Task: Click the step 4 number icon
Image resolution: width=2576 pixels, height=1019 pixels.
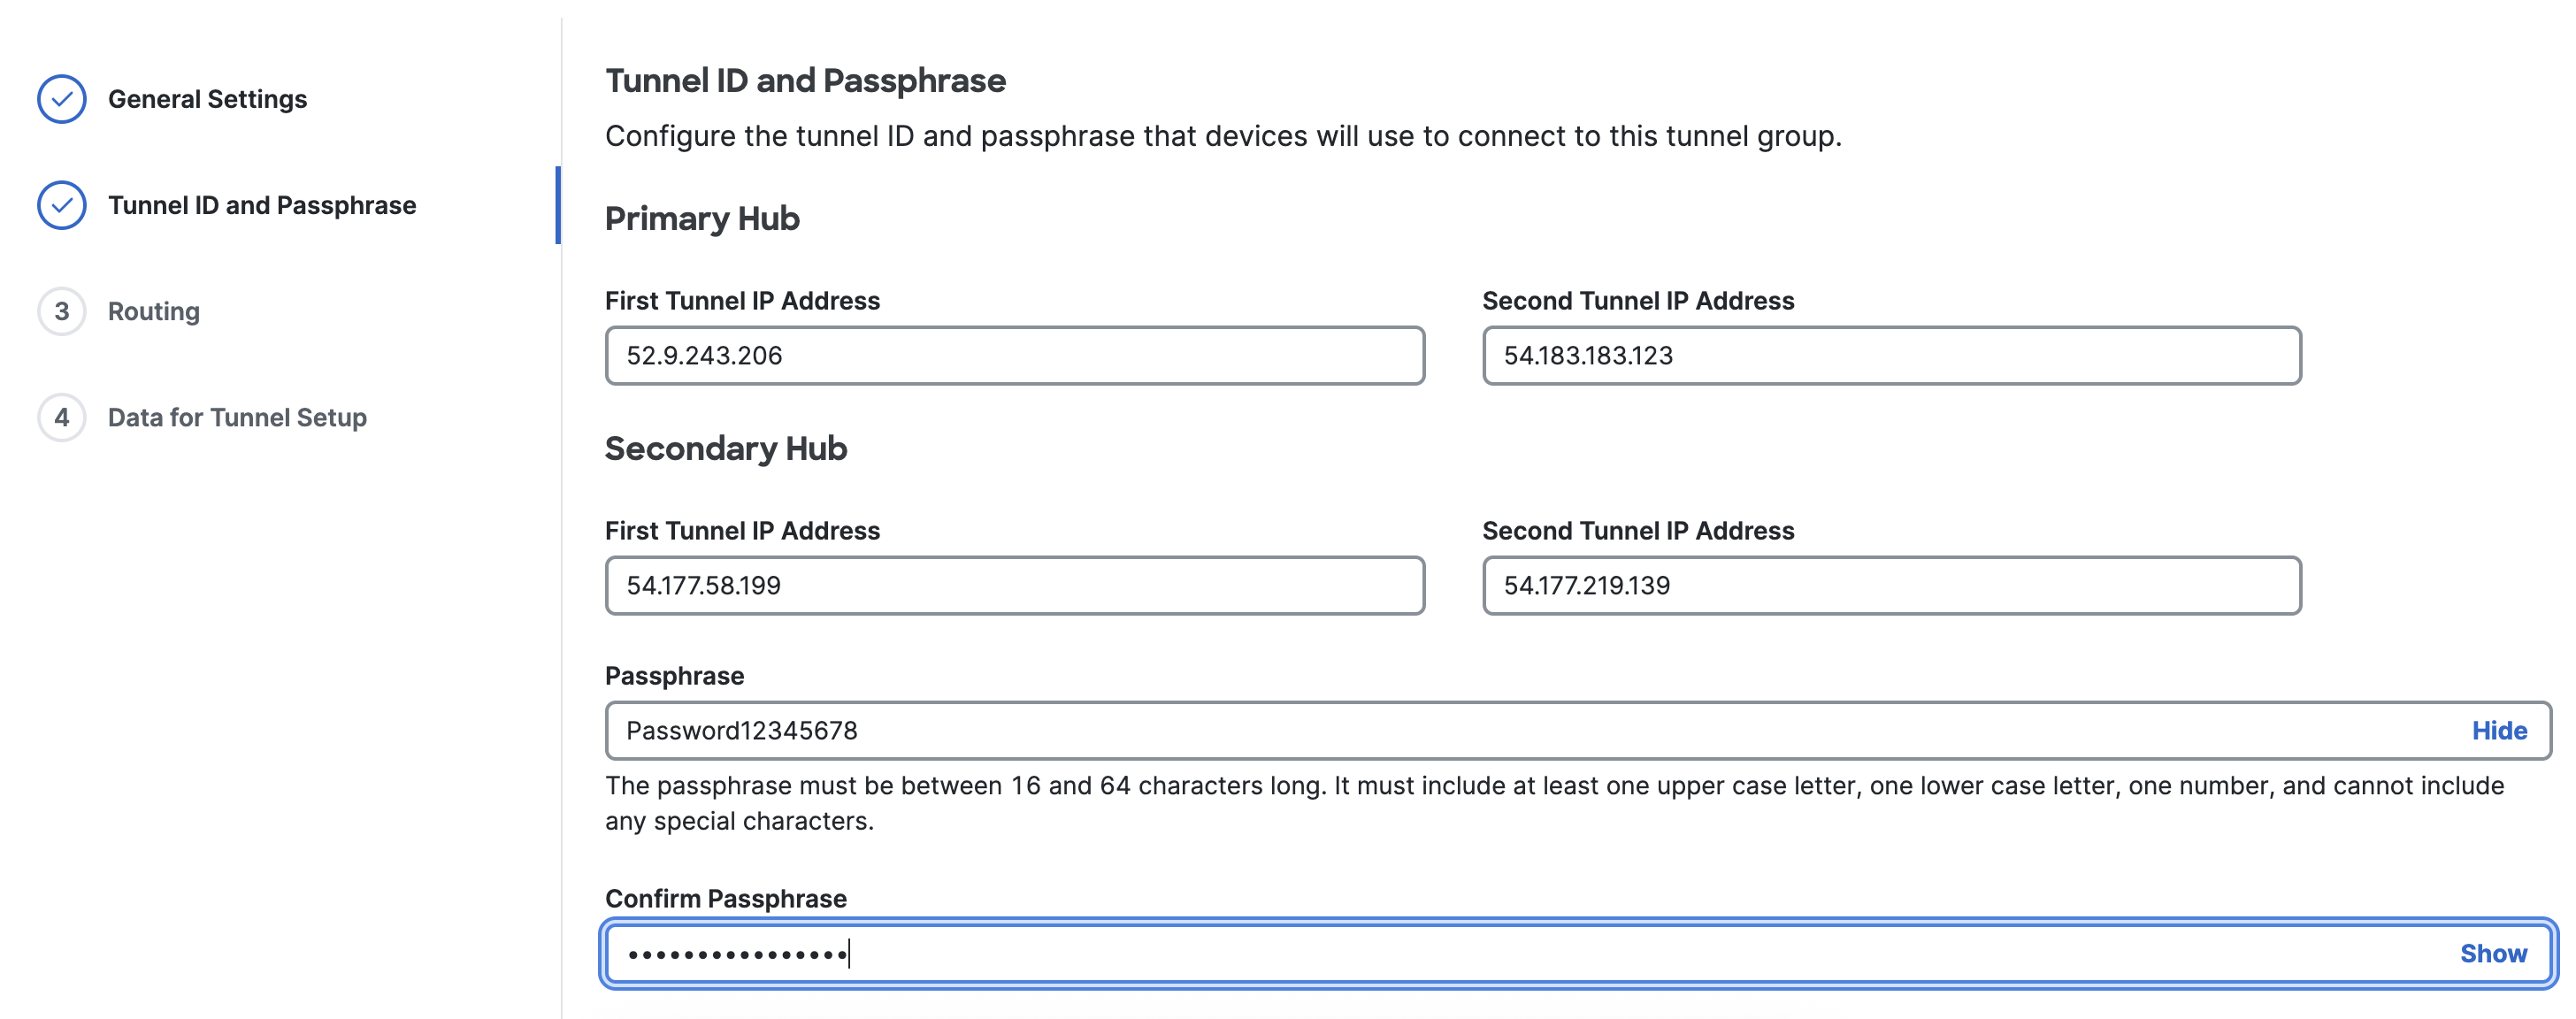Action: 62,417
